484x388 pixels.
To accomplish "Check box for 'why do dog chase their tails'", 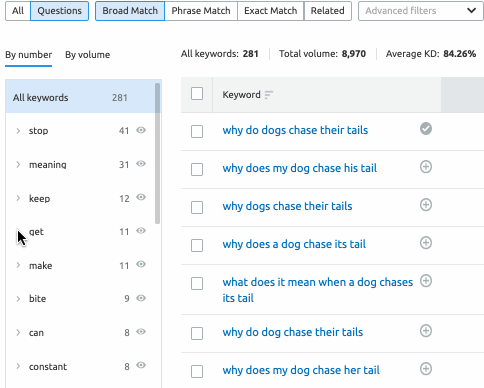I will point(197,333).
